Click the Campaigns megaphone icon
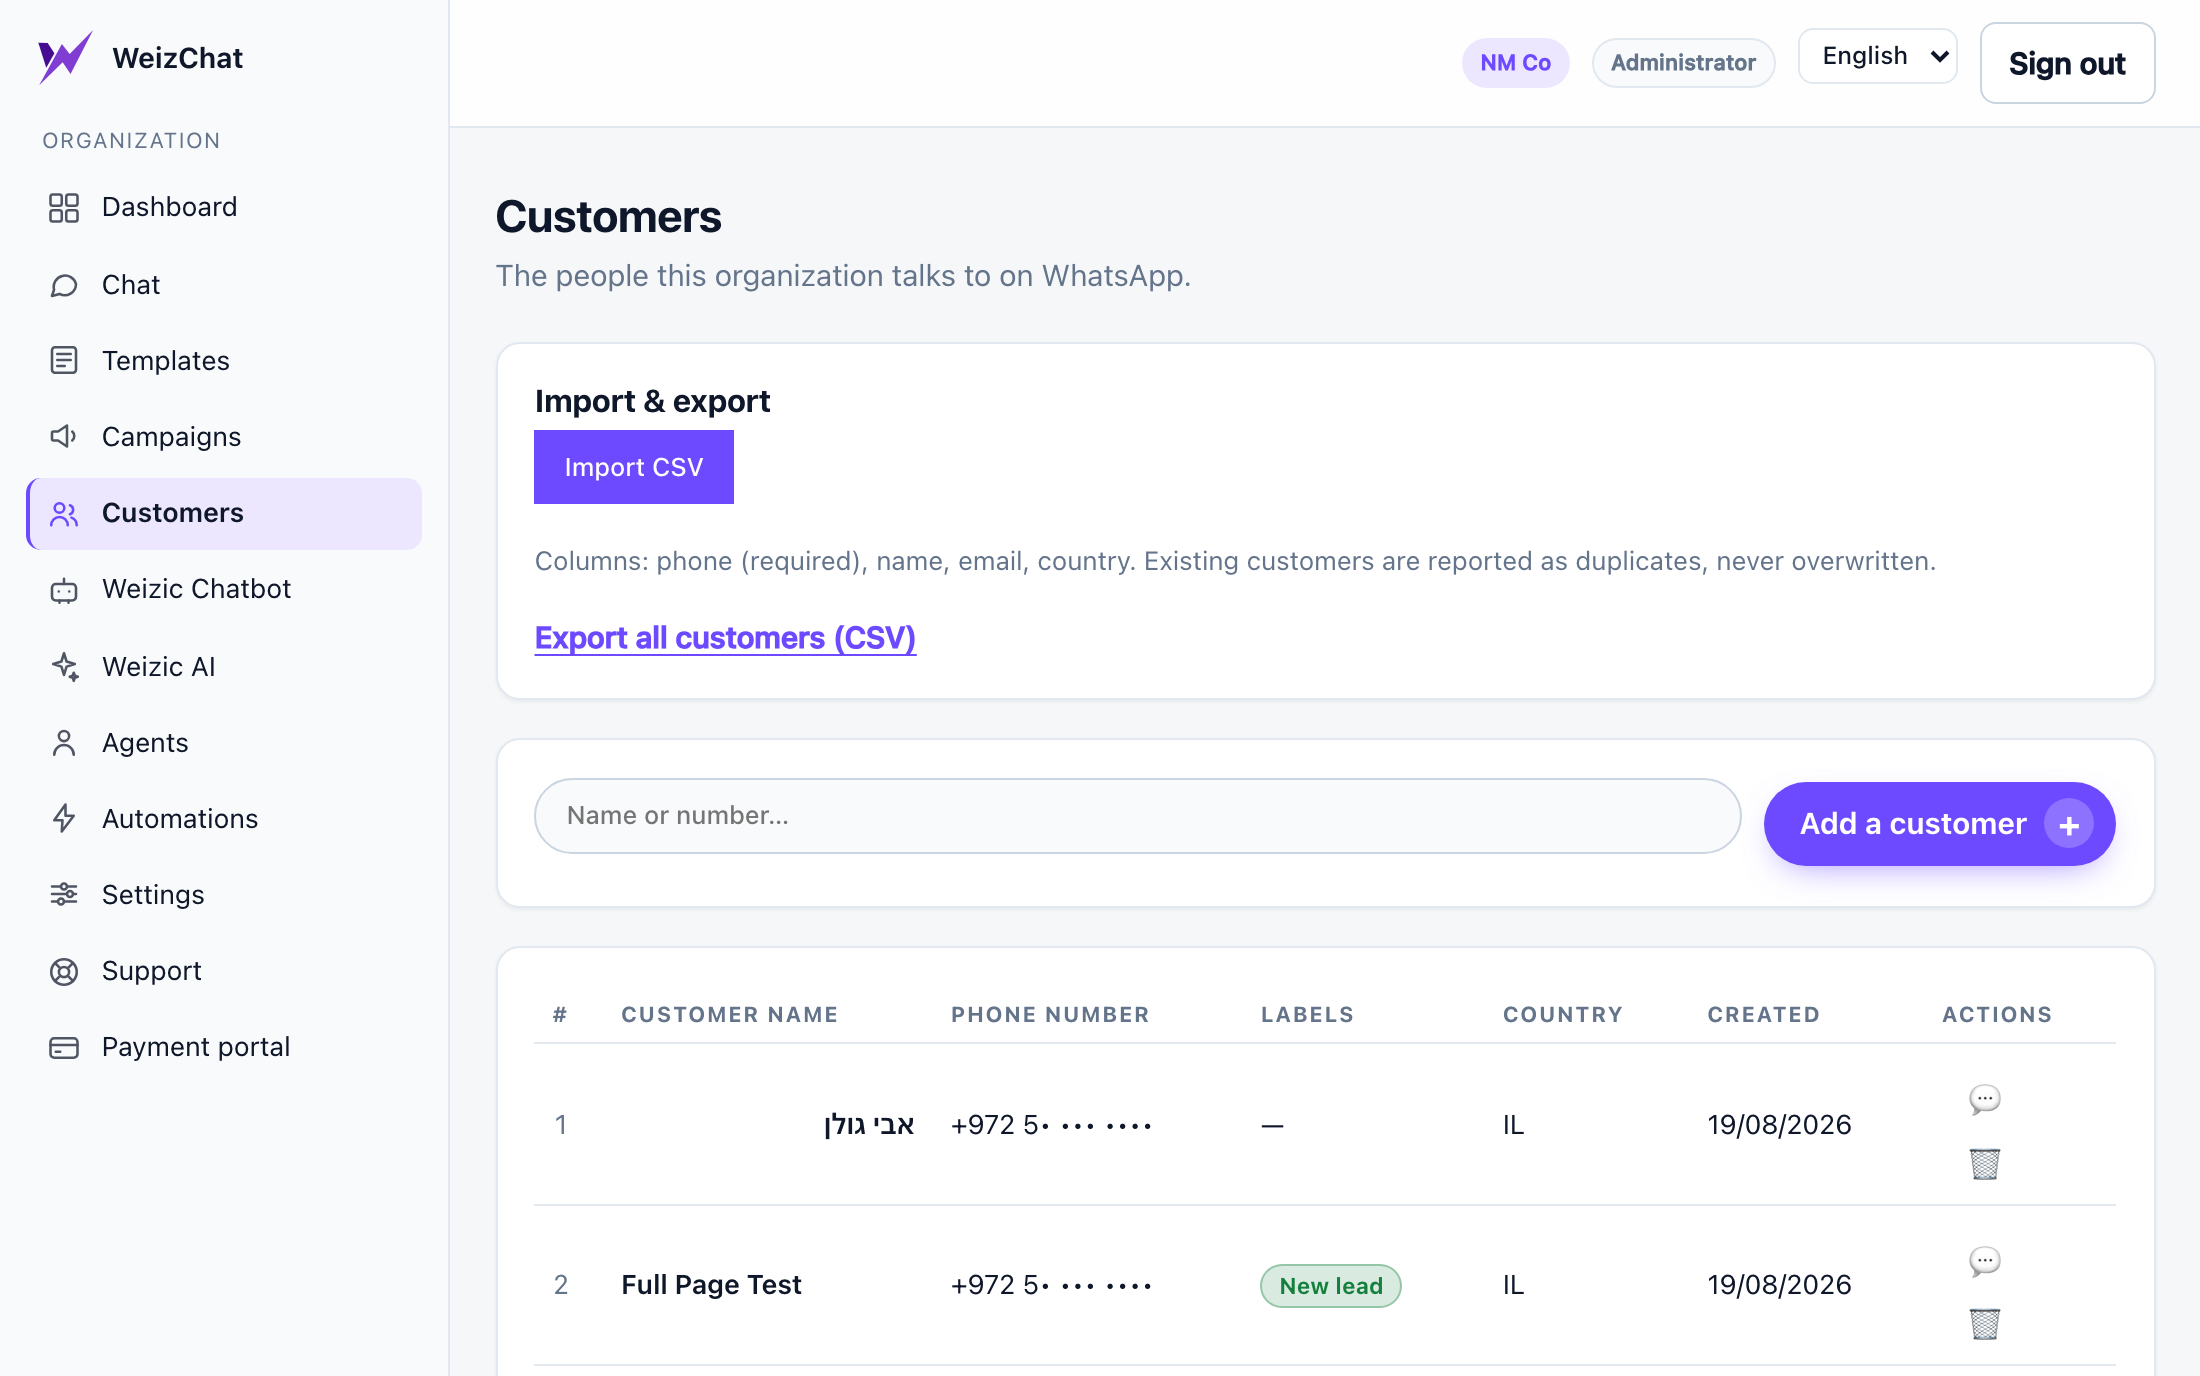Viewport: 2200px width, 1376px height. pos(64,436)
